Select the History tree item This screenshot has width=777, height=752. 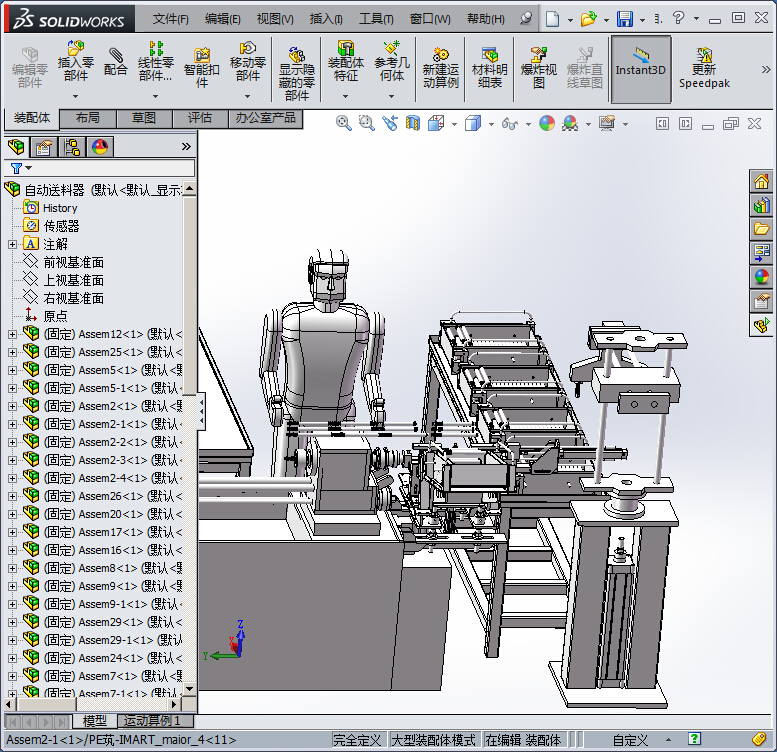tap(60, 208)
